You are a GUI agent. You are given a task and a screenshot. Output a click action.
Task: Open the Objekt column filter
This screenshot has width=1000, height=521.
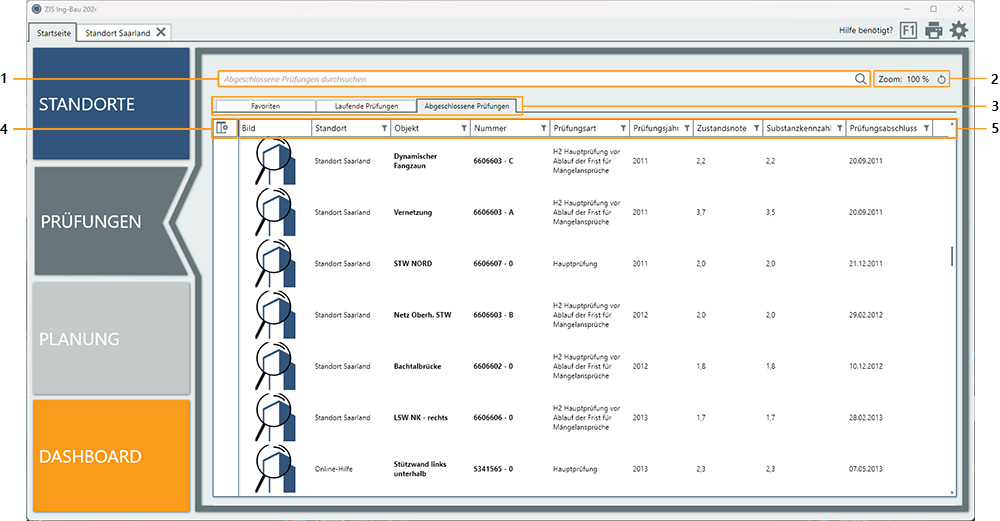coord(463,128)
